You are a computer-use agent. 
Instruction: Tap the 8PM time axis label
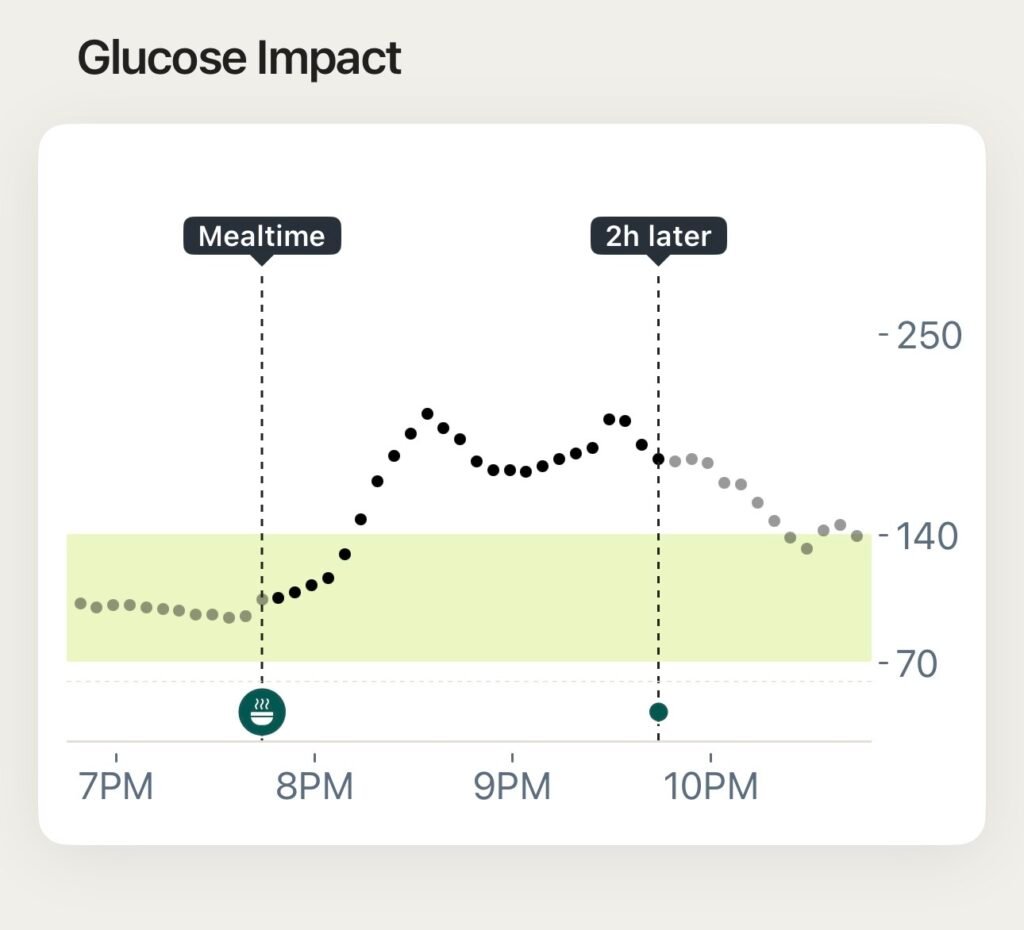(x=315, y=786)
